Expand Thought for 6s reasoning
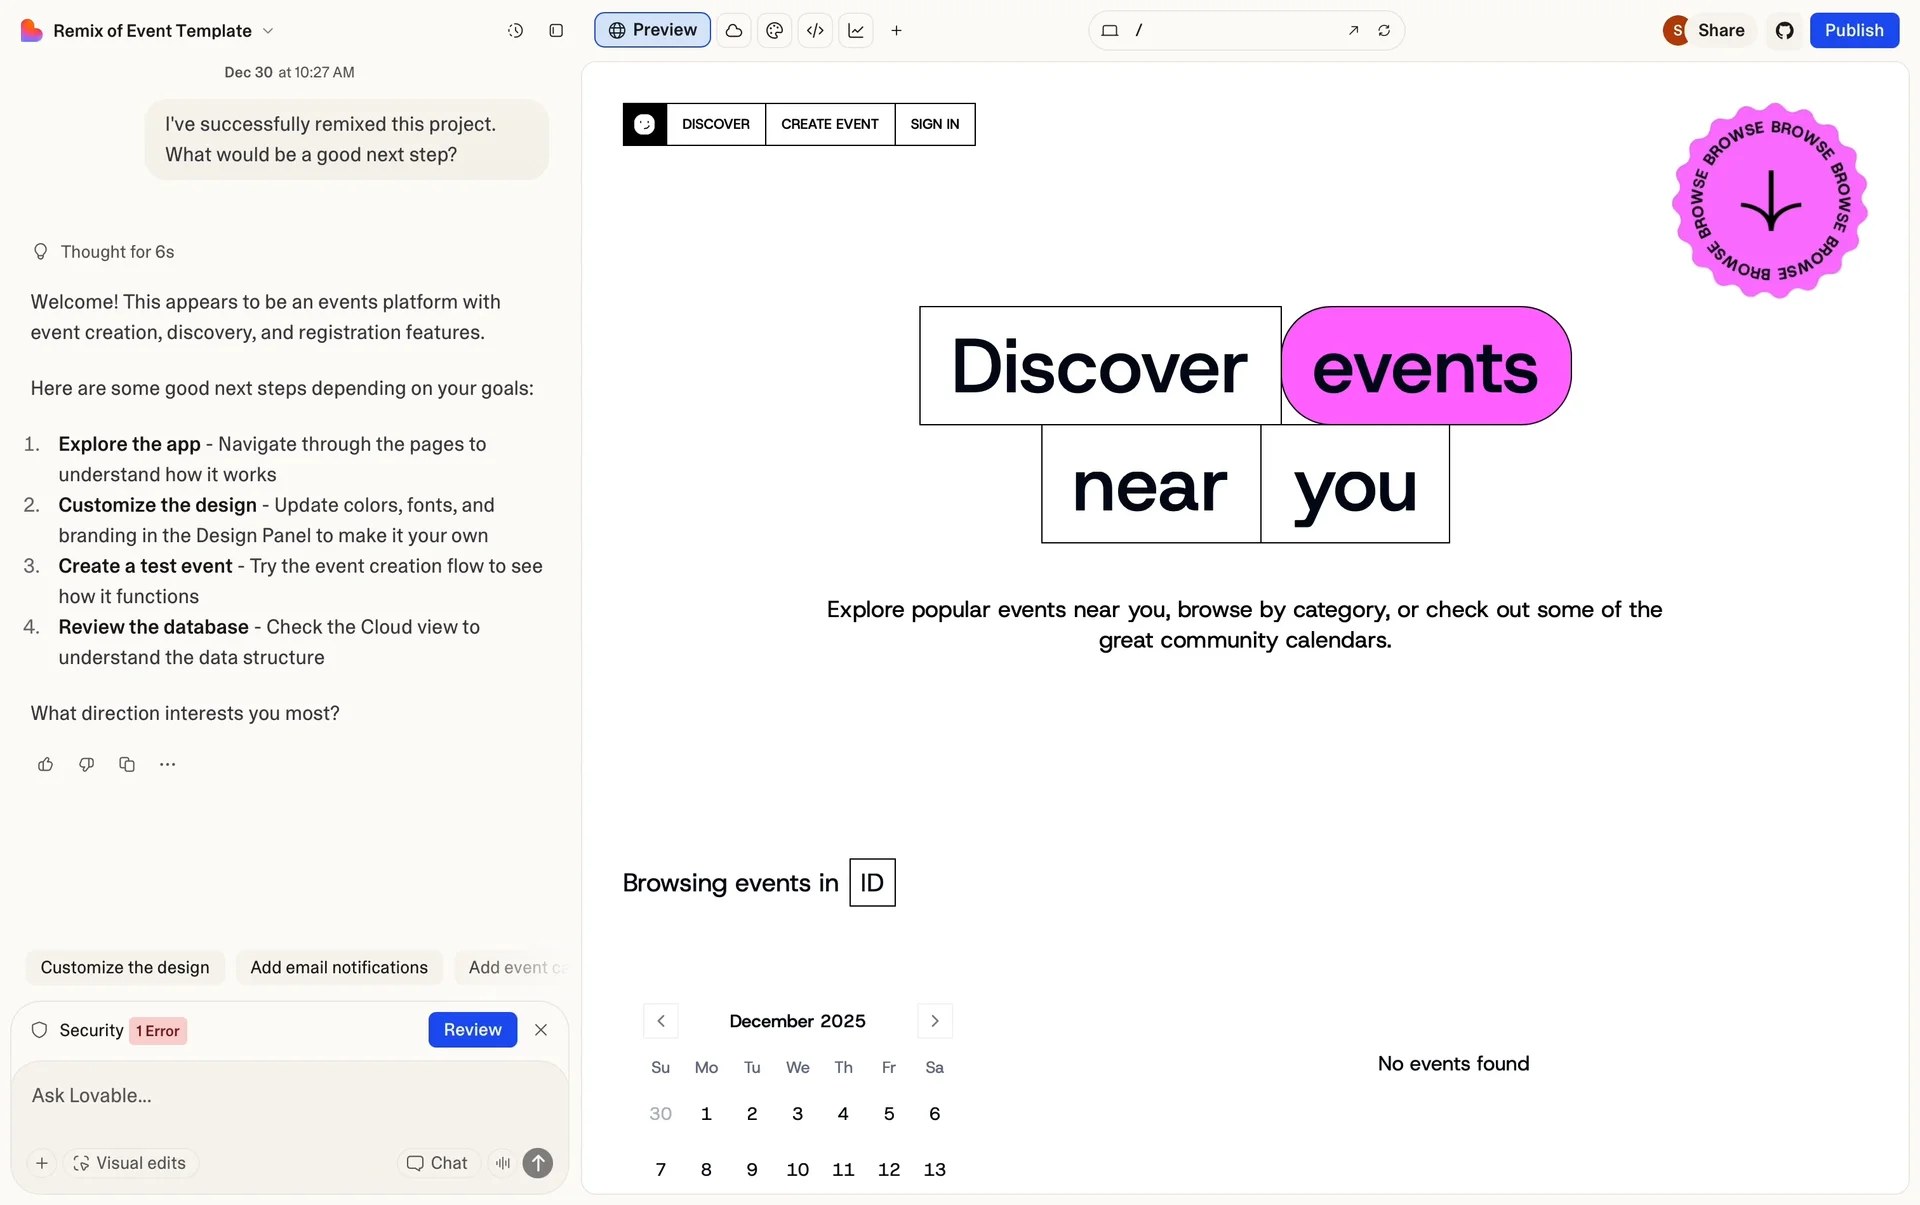This screenshot has height=1205, width=1920. (x=116, y=252)
